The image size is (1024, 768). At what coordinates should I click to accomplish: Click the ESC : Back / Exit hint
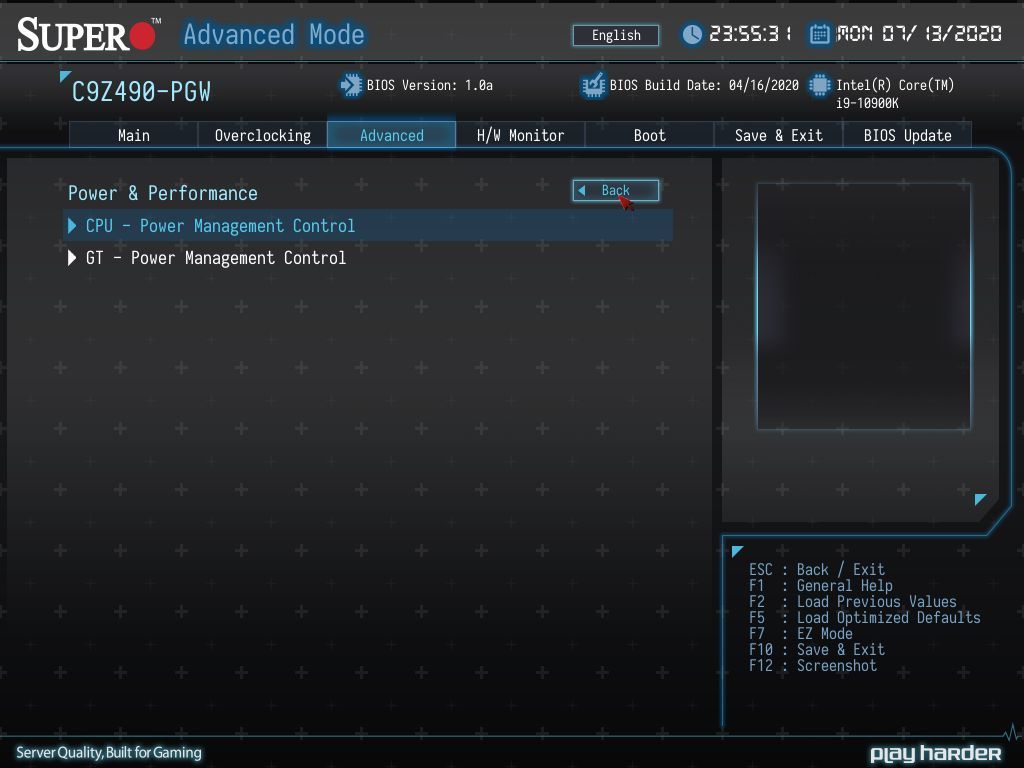click(816, 569)
